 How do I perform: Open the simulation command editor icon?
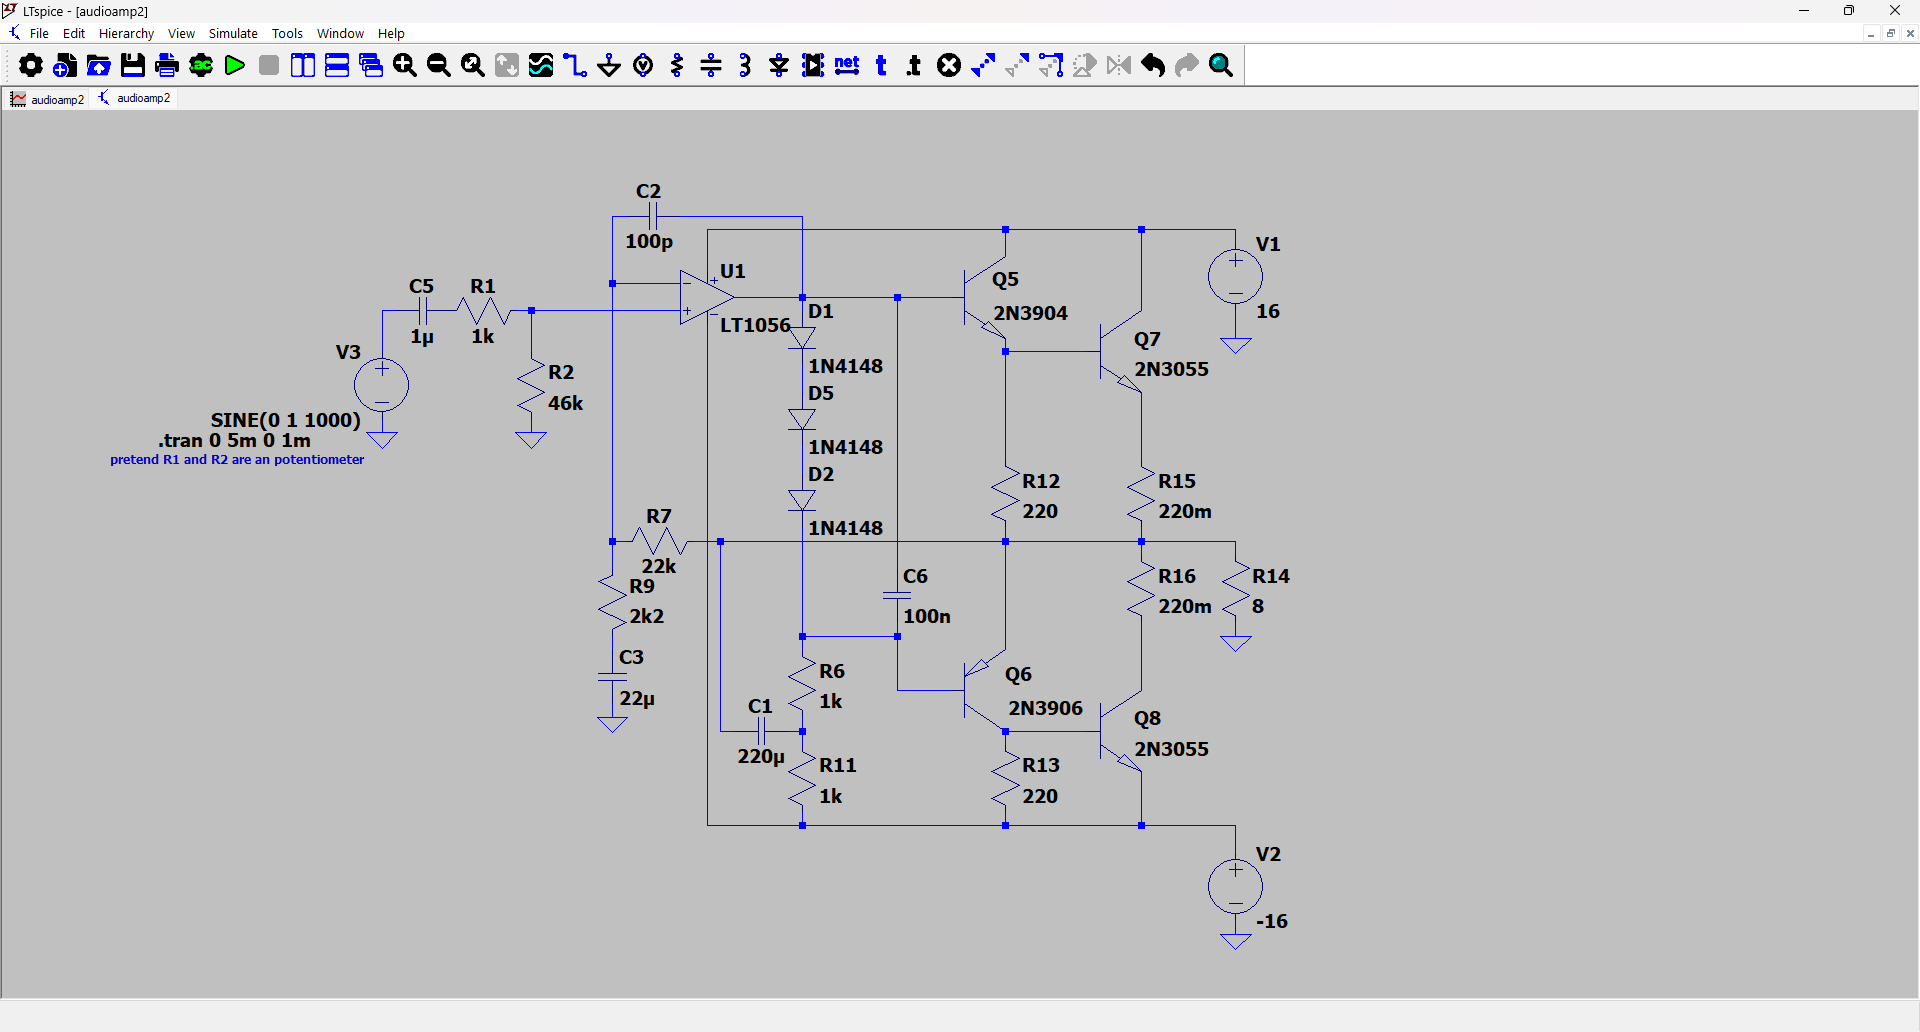pos(201,66)
